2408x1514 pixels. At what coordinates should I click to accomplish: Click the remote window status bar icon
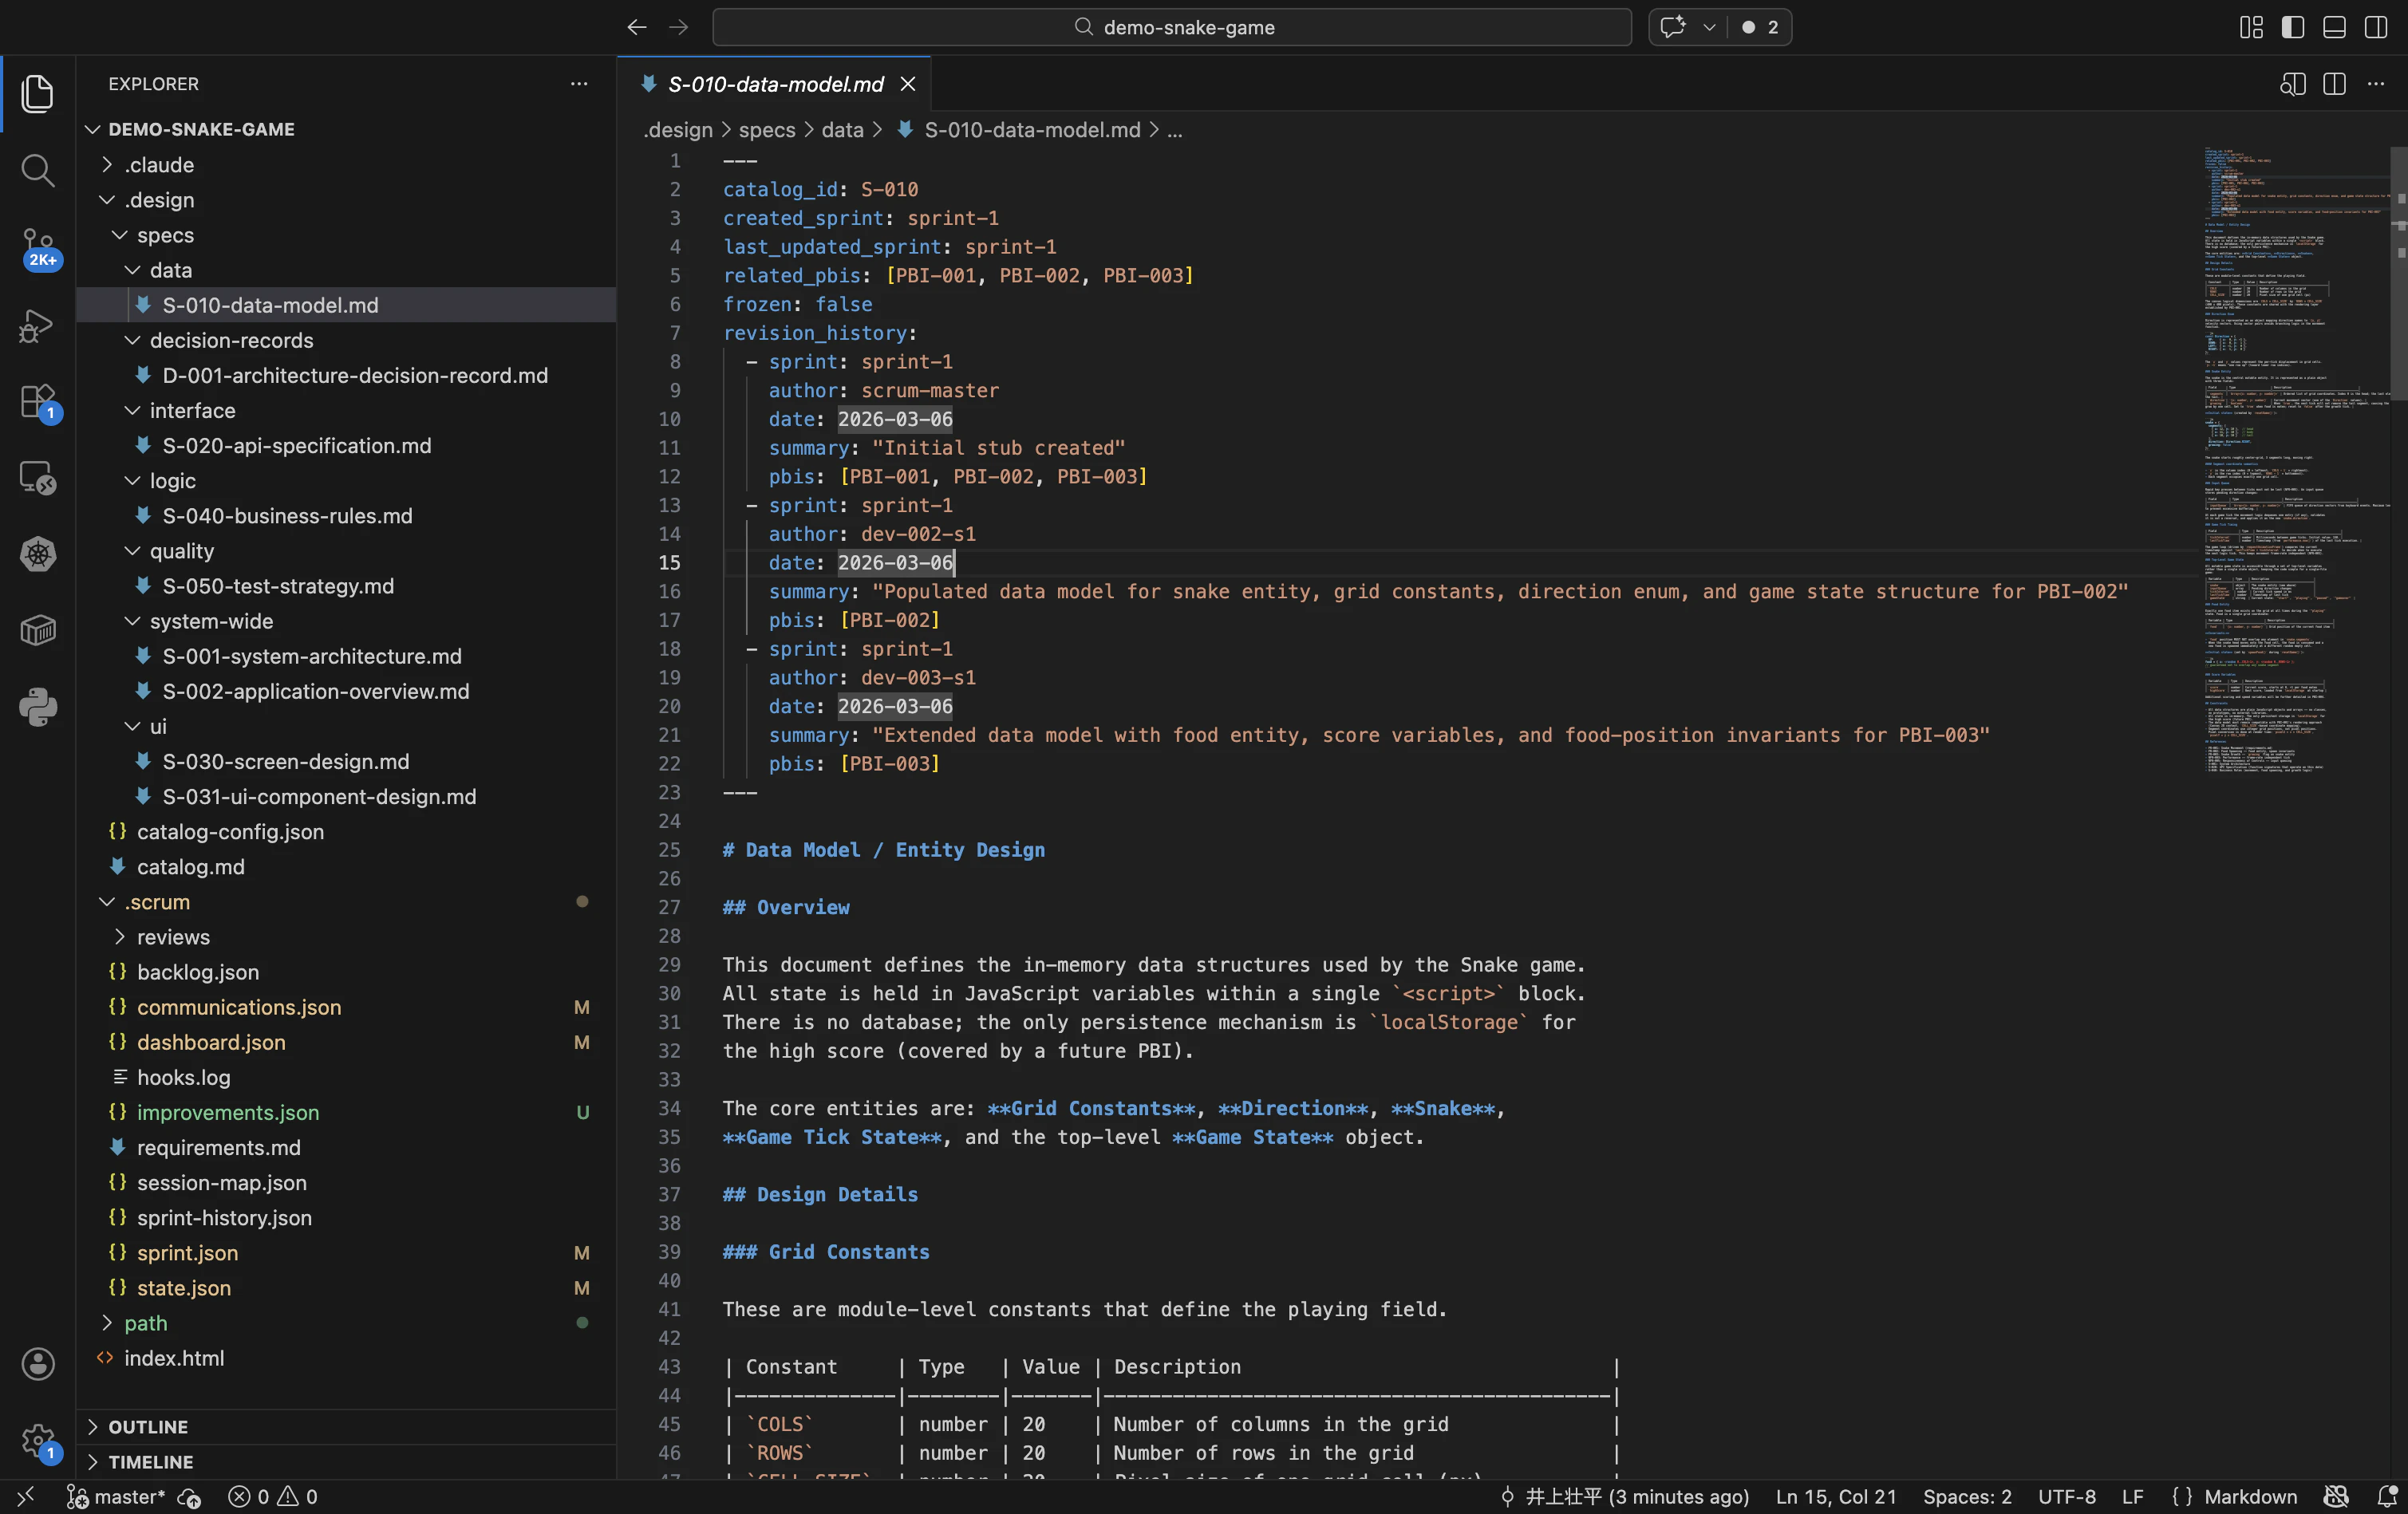click(x=26, y=1496)
